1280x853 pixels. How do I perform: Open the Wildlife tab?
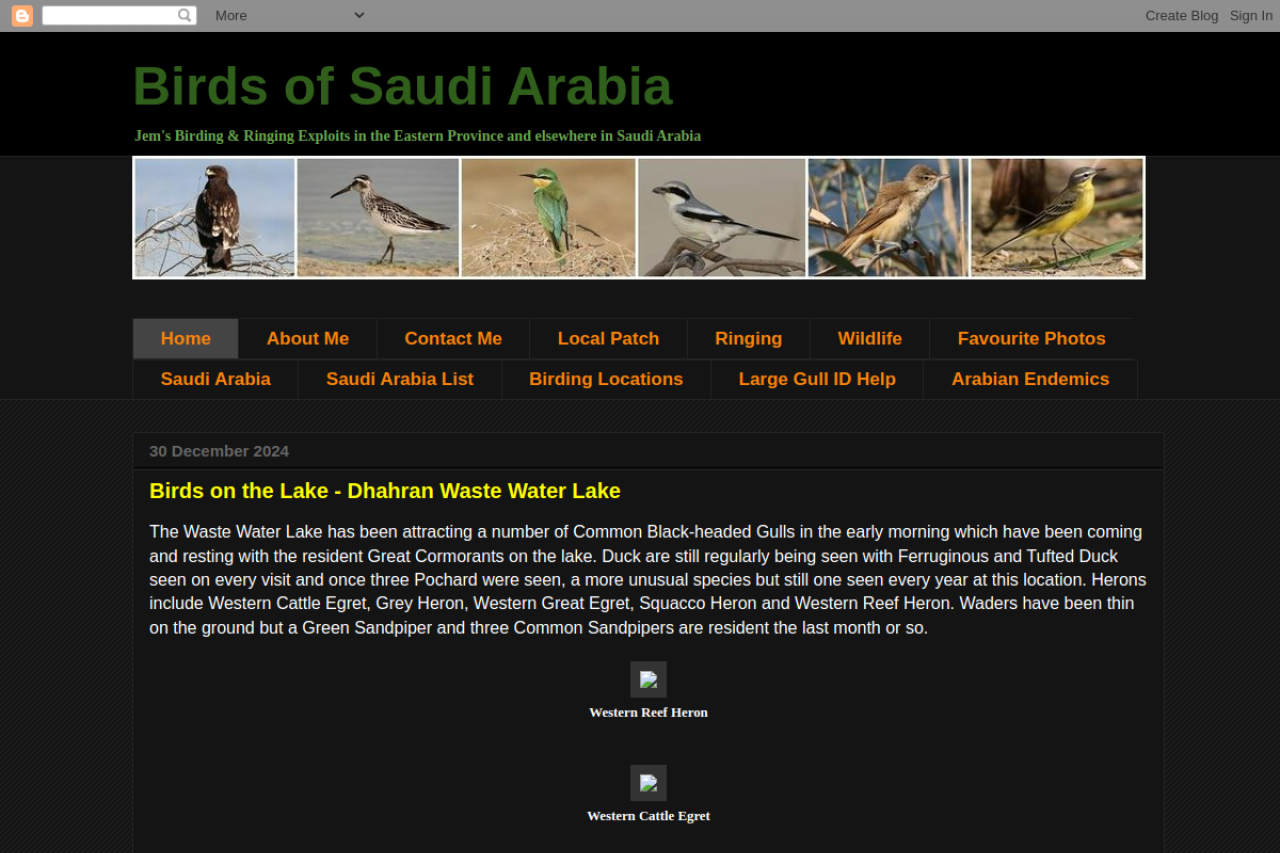pos(870,339)
